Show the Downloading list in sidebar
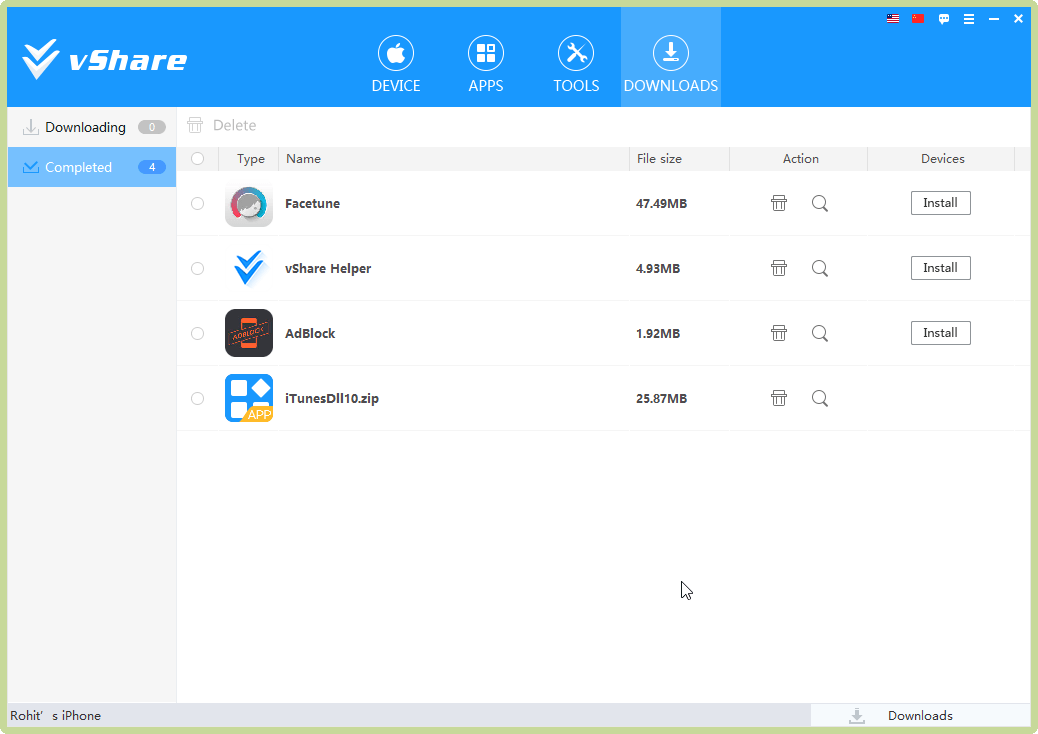The image size is (1038, 734). (92, 127)
